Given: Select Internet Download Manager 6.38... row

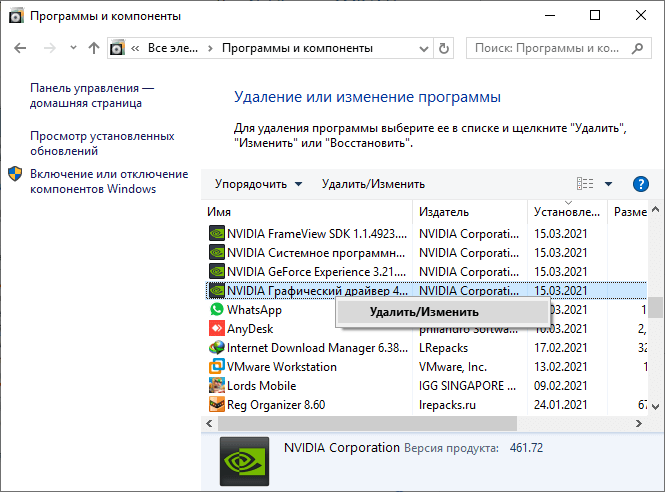Looking at the screenshot, I should point(426,348).
